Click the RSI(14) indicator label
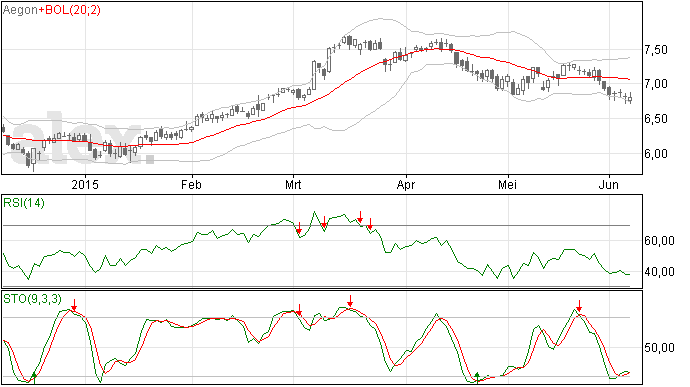Screen dimensions: 690x387 pyautogui.click(x=24, y=203)
